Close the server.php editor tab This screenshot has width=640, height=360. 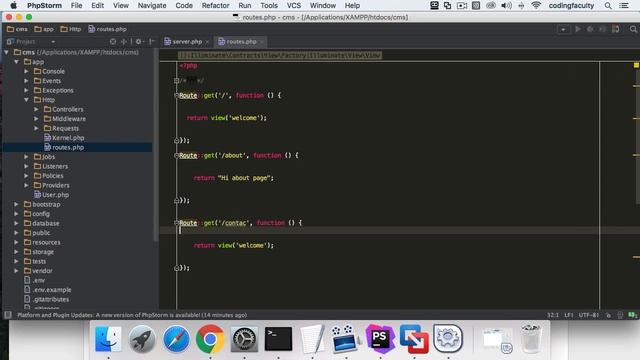(207, 42)
